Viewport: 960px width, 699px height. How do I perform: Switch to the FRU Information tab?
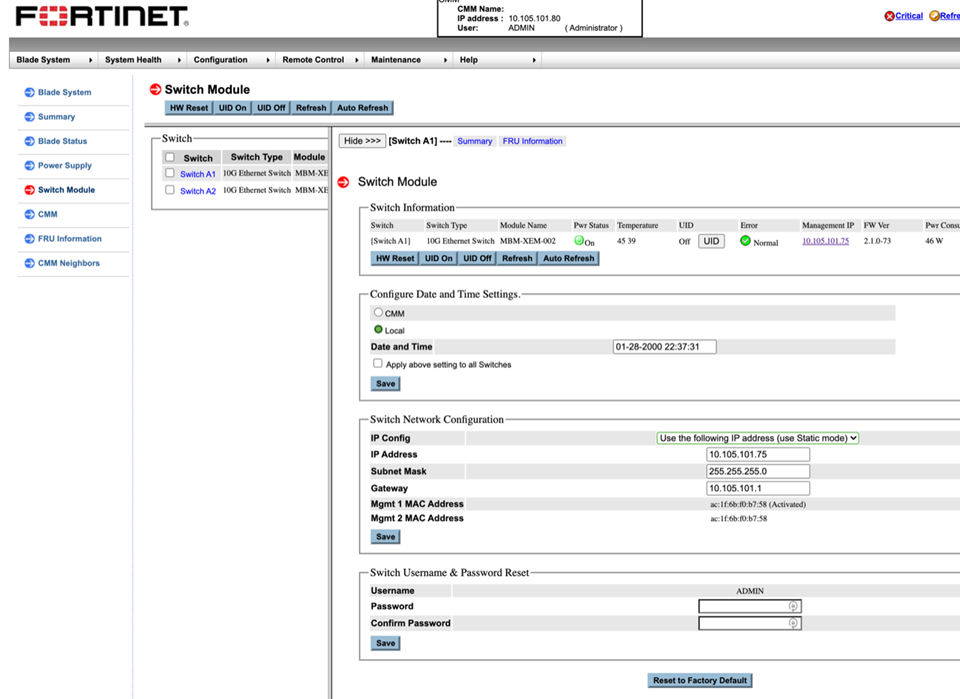point(532,141)
